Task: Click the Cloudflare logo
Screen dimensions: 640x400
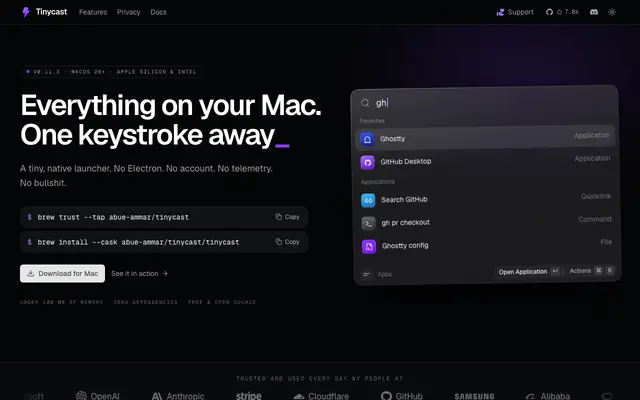Action: [321, 396]
